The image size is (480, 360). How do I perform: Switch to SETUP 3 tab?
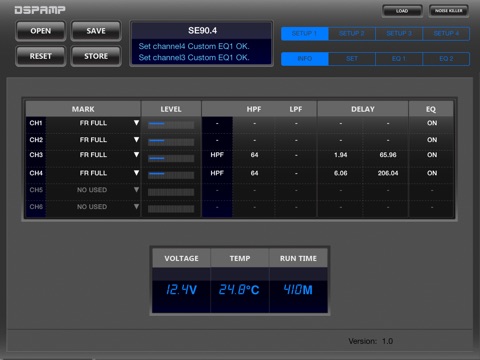[399, 34]
